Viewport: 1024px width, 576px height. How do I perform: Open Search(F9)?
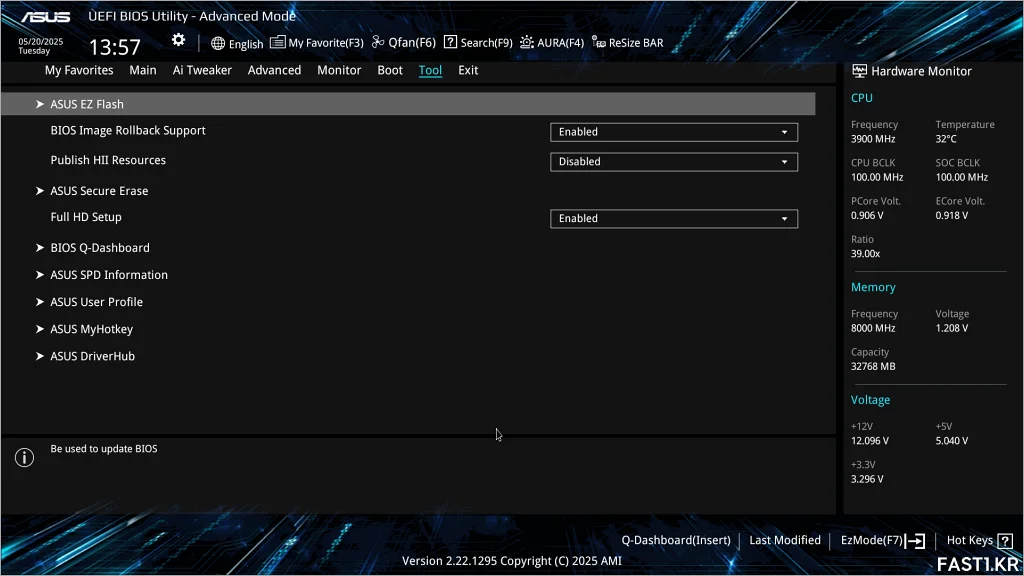(x=487, y=42)
